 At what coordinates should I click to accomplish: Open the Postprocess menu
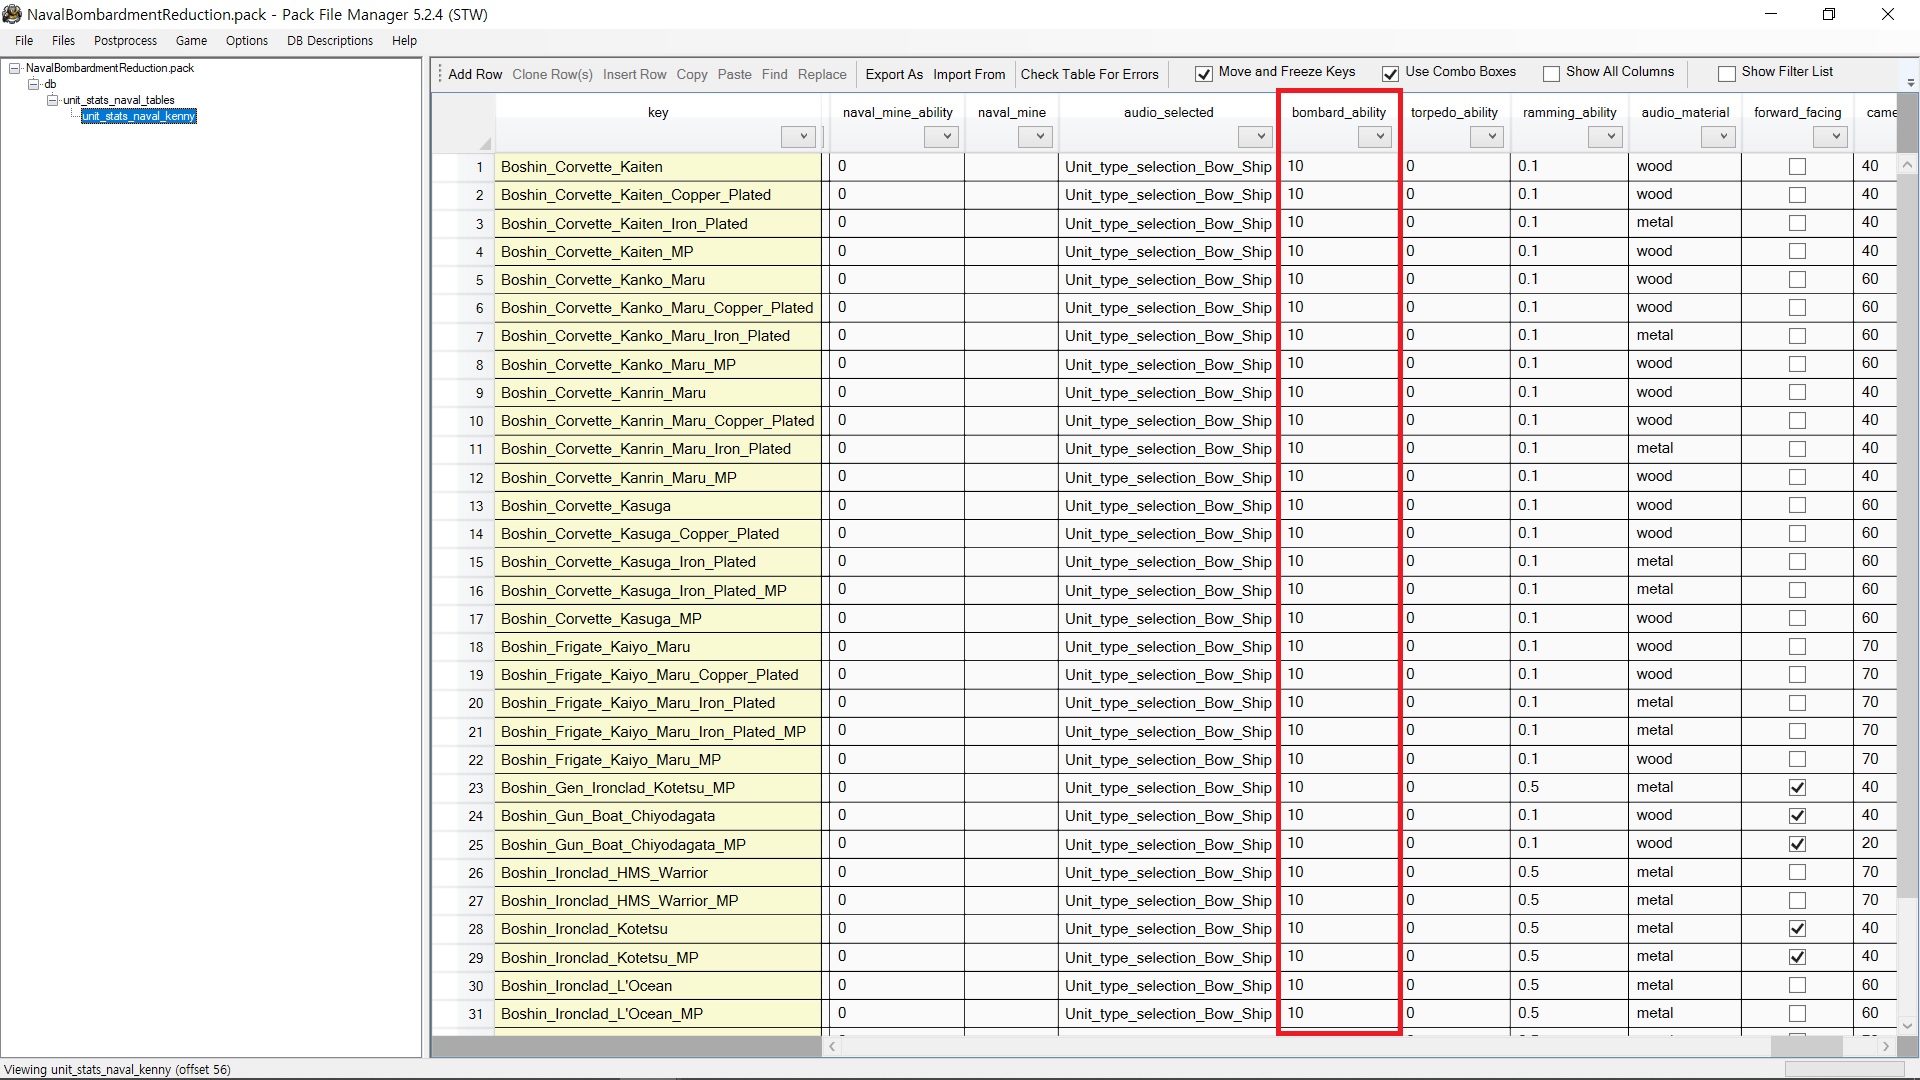[x=125, y=41]
